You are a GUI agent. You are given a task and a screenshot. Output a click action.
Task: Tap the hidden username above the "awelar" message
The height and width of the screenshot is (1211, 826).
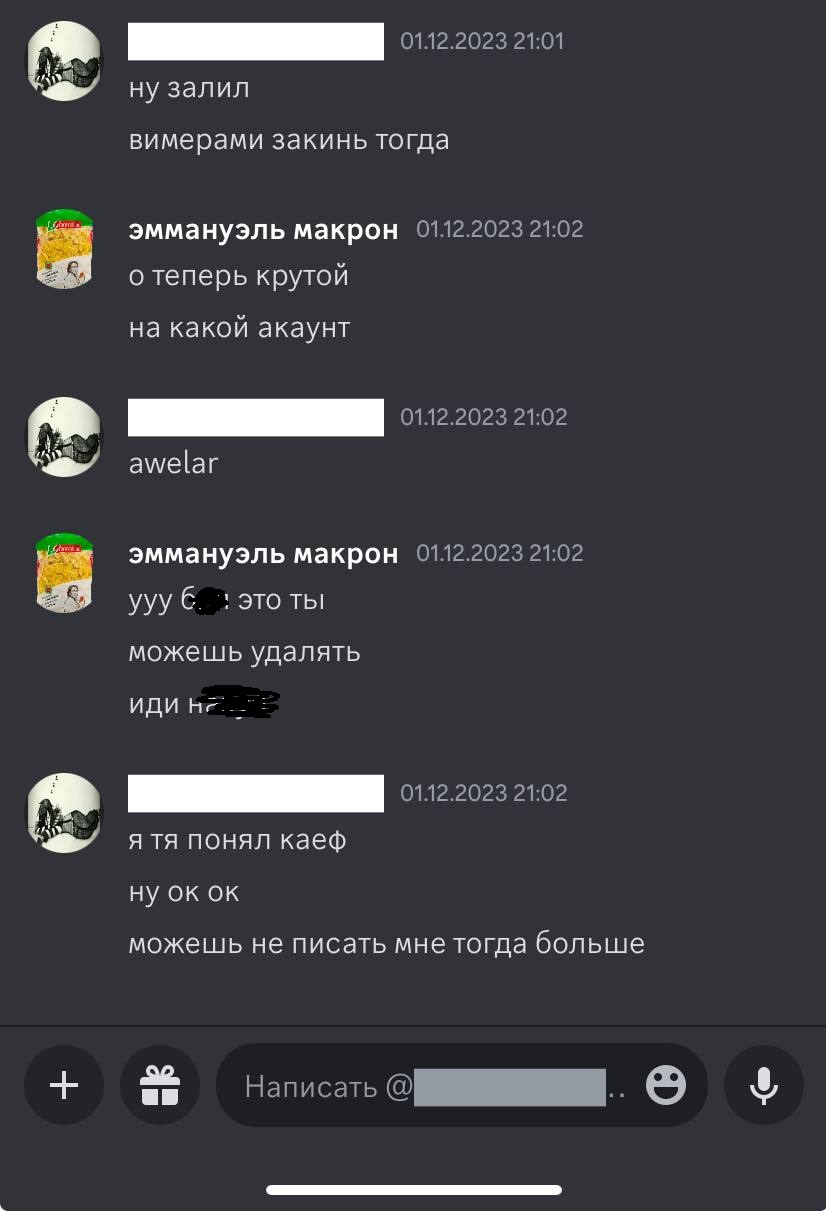pyautogui.click(x=256, y=417)
